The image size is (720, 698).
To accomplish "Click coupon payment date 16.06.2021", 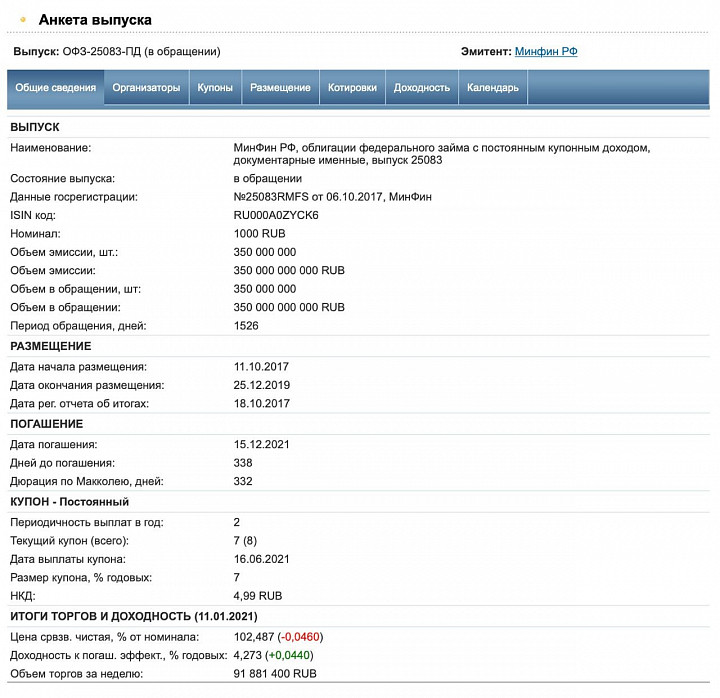I will coord(261,559).
